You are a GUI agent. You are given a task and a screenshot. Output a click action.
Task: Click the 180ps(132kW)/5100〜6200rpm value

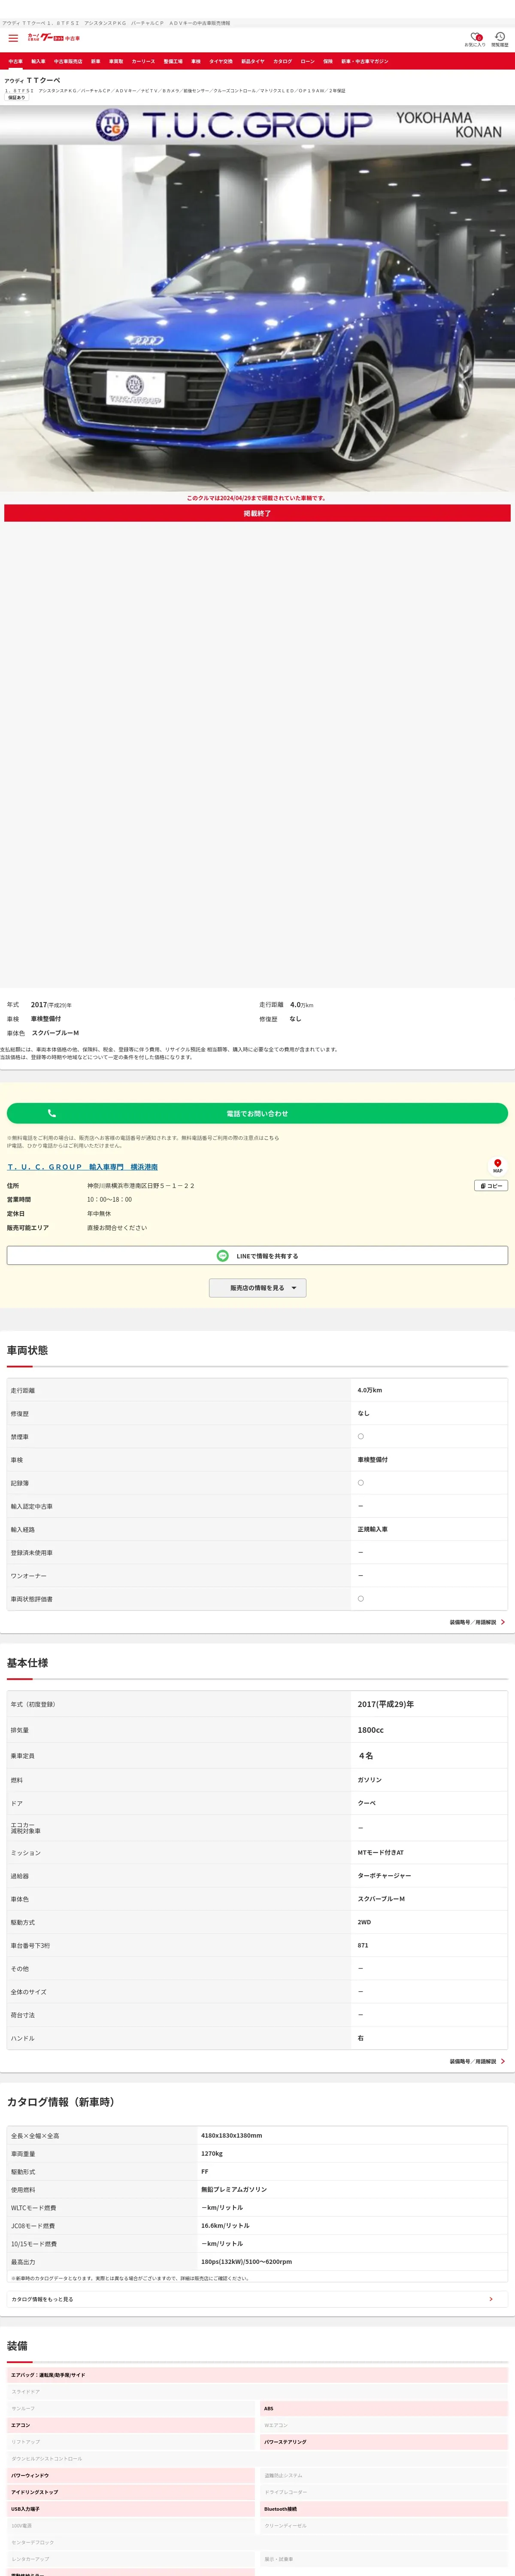click(247, 2262)
